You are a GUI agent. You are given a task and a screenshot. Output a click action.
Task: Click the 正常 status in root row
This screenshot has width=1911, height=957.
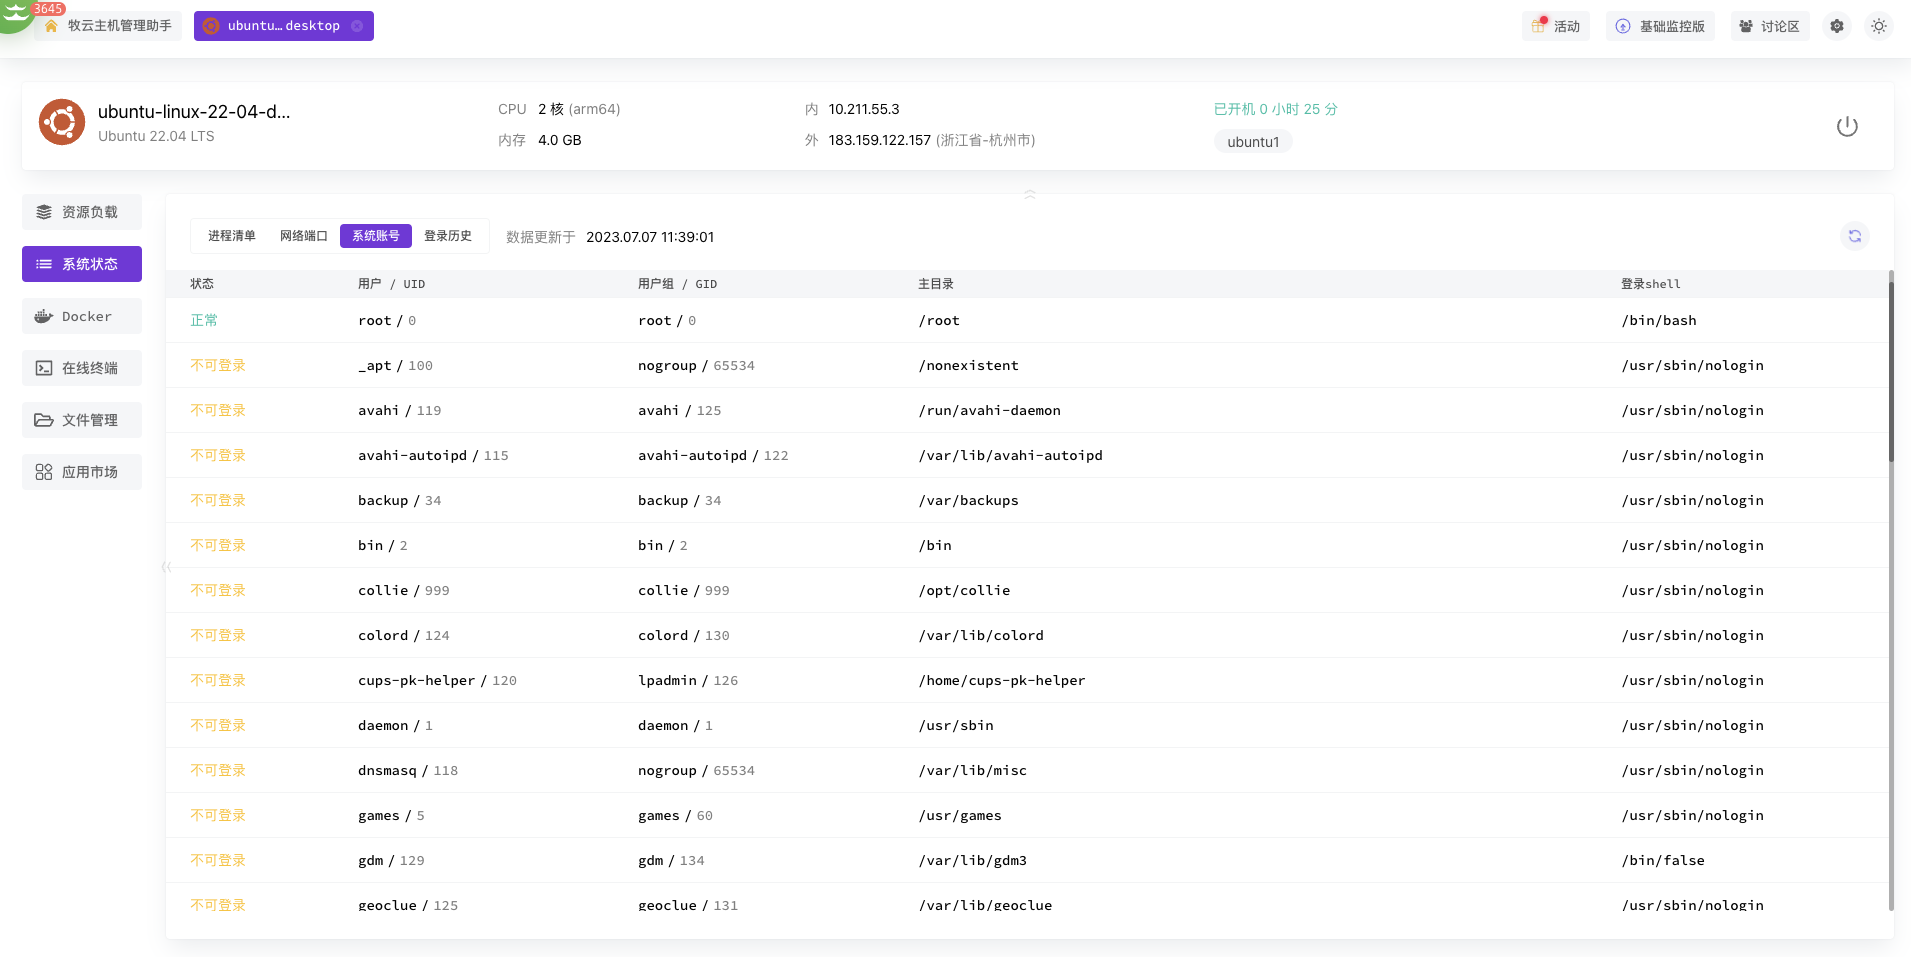pos(204,320)
